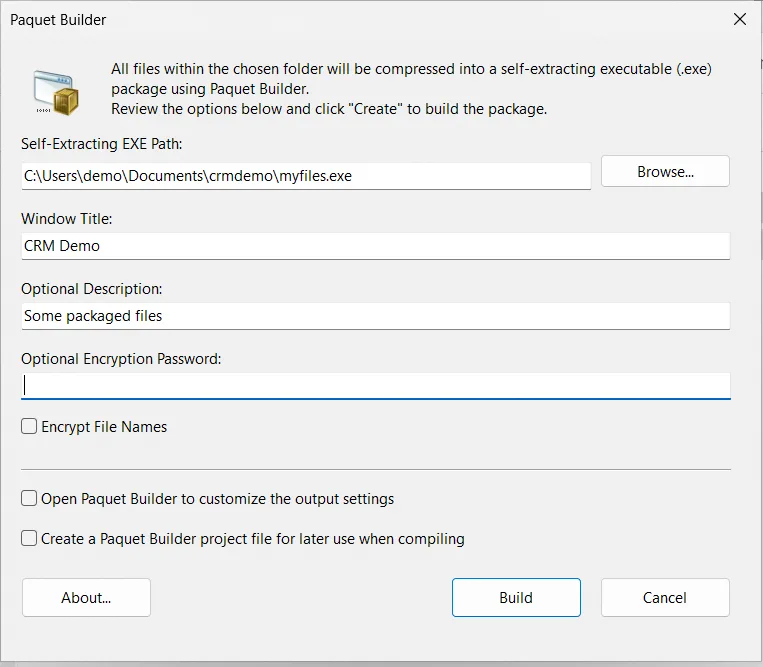Image resolution: width=763 pixels, height=667 pixels.
Task: Tick Create a Paquet Builder project file
Action: [x=30, y=539]
